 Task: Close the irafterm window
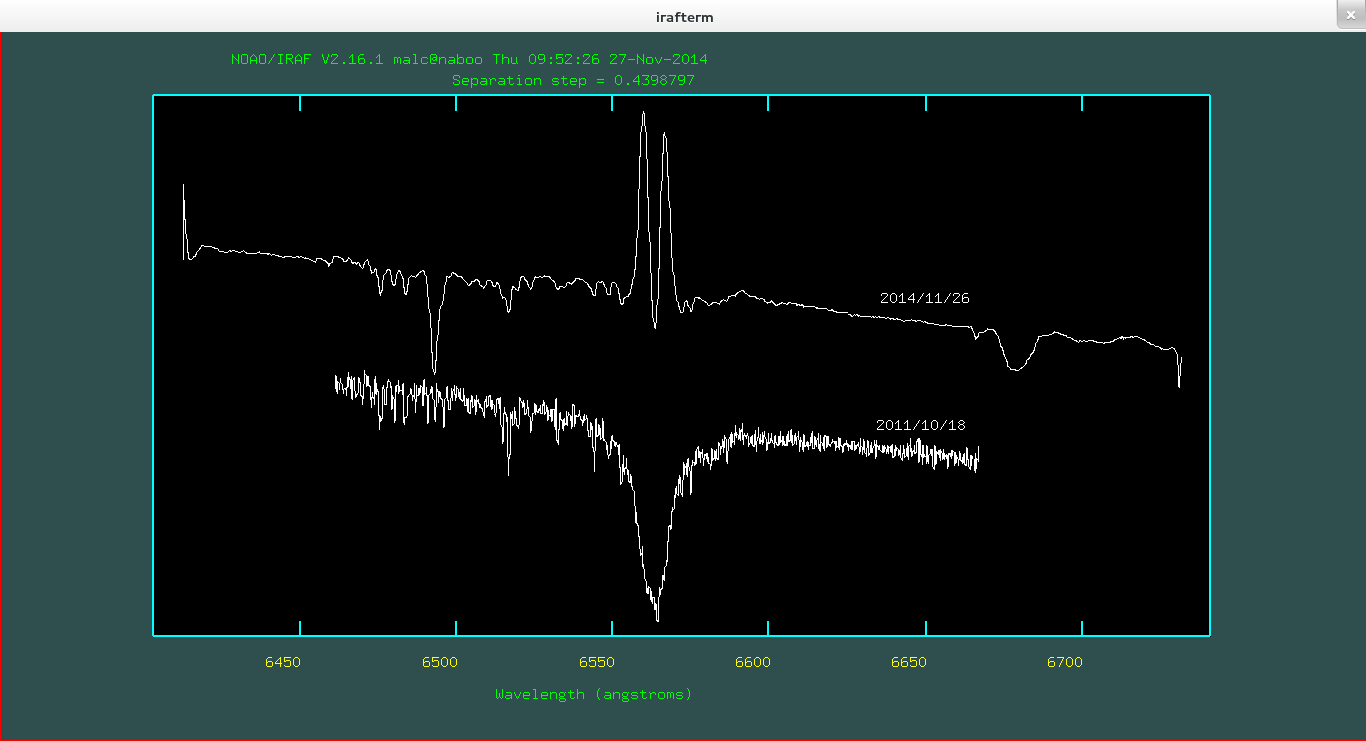1350,13
